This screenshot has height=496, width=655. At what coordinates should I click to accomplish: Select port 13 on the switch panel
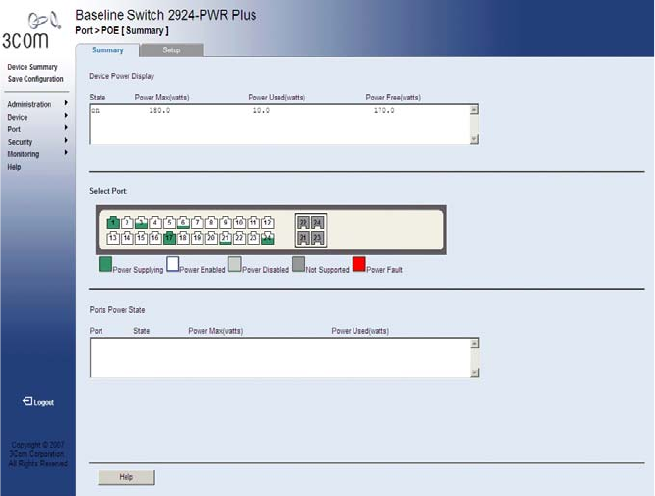pos(113,238)
